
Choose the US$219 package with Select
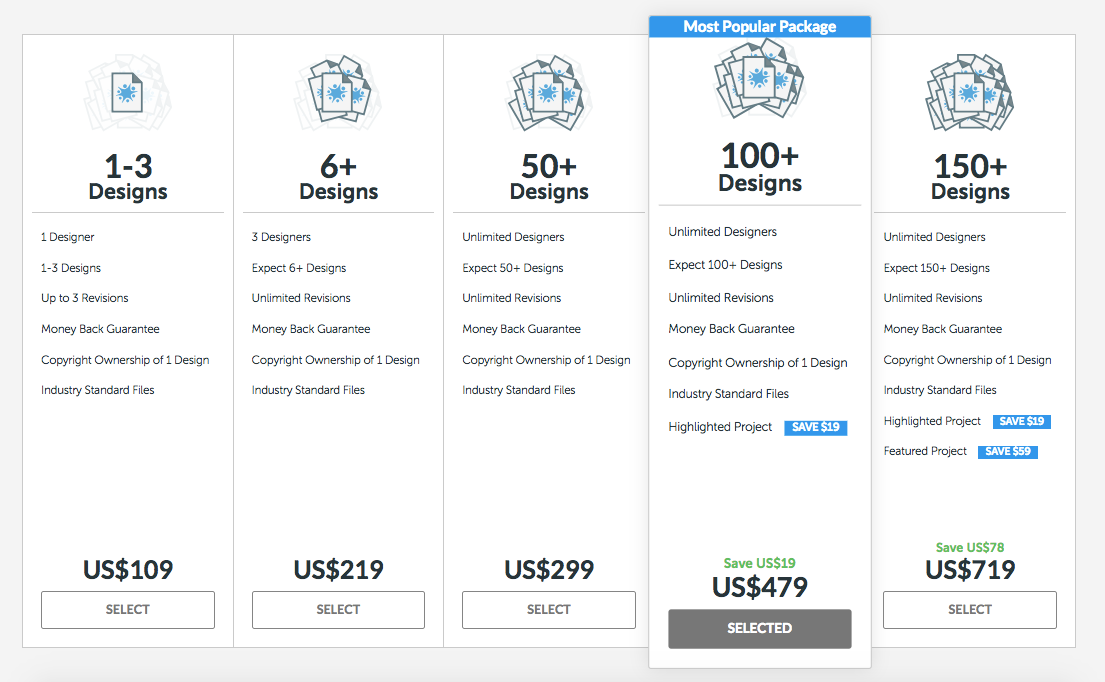338,609
